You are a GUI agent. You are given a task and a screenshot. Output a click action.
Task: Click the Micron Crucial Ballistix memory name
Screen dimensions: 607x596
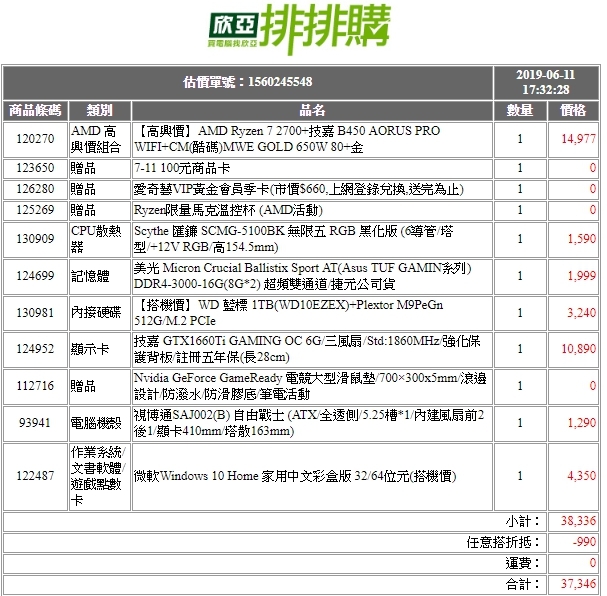point(302,276)
